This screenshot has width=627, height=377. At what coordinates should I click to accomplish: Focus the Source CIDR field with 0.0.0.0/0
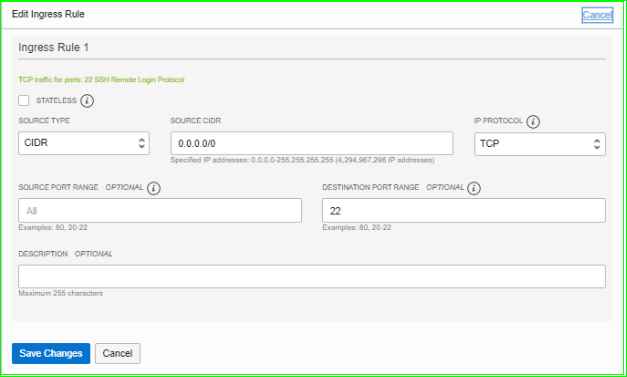pyautogui.click(x=312, y=143)
